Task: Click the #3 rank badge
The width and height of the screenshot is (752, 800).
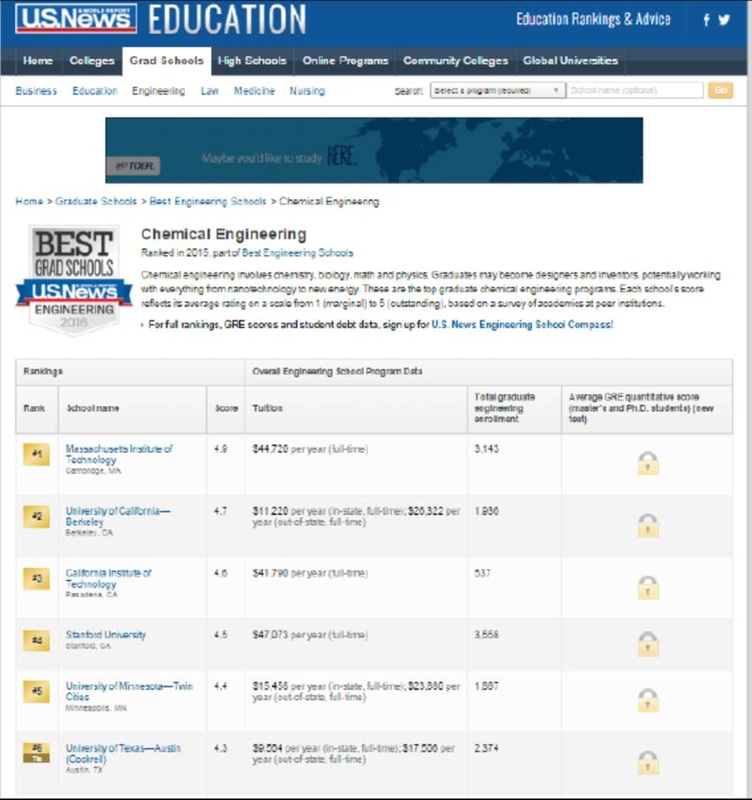Action: 36,579
